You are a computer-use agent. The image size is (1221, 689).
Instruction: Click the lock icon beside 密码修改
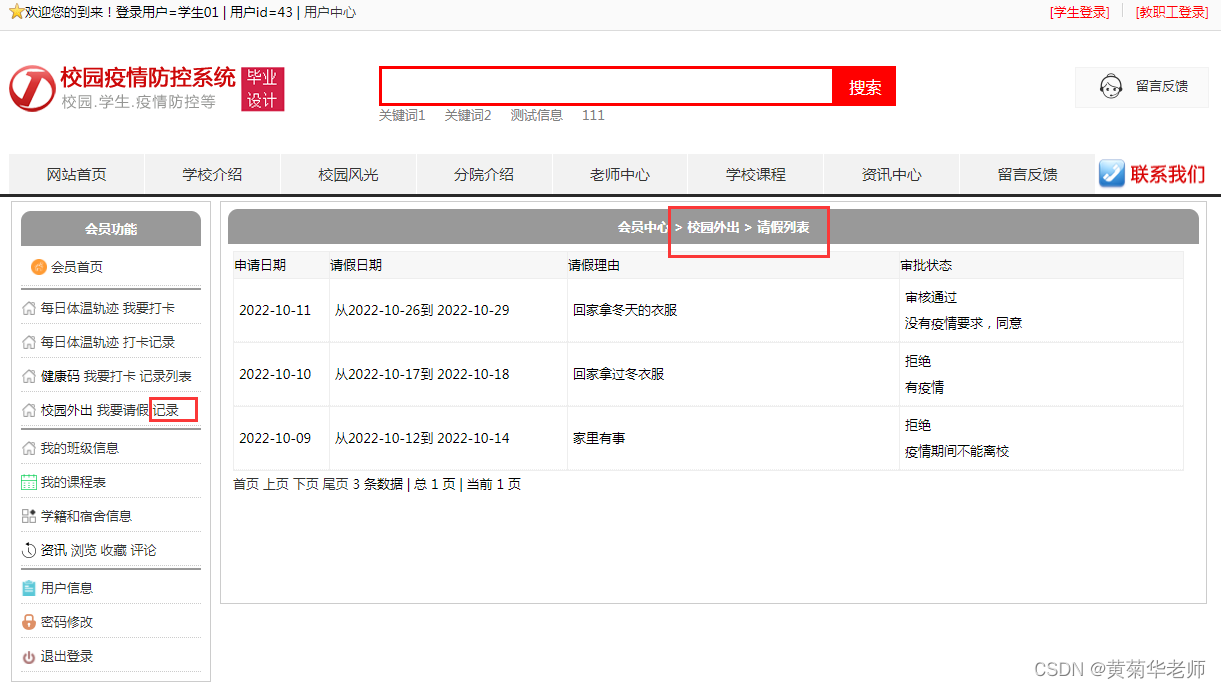29,622
